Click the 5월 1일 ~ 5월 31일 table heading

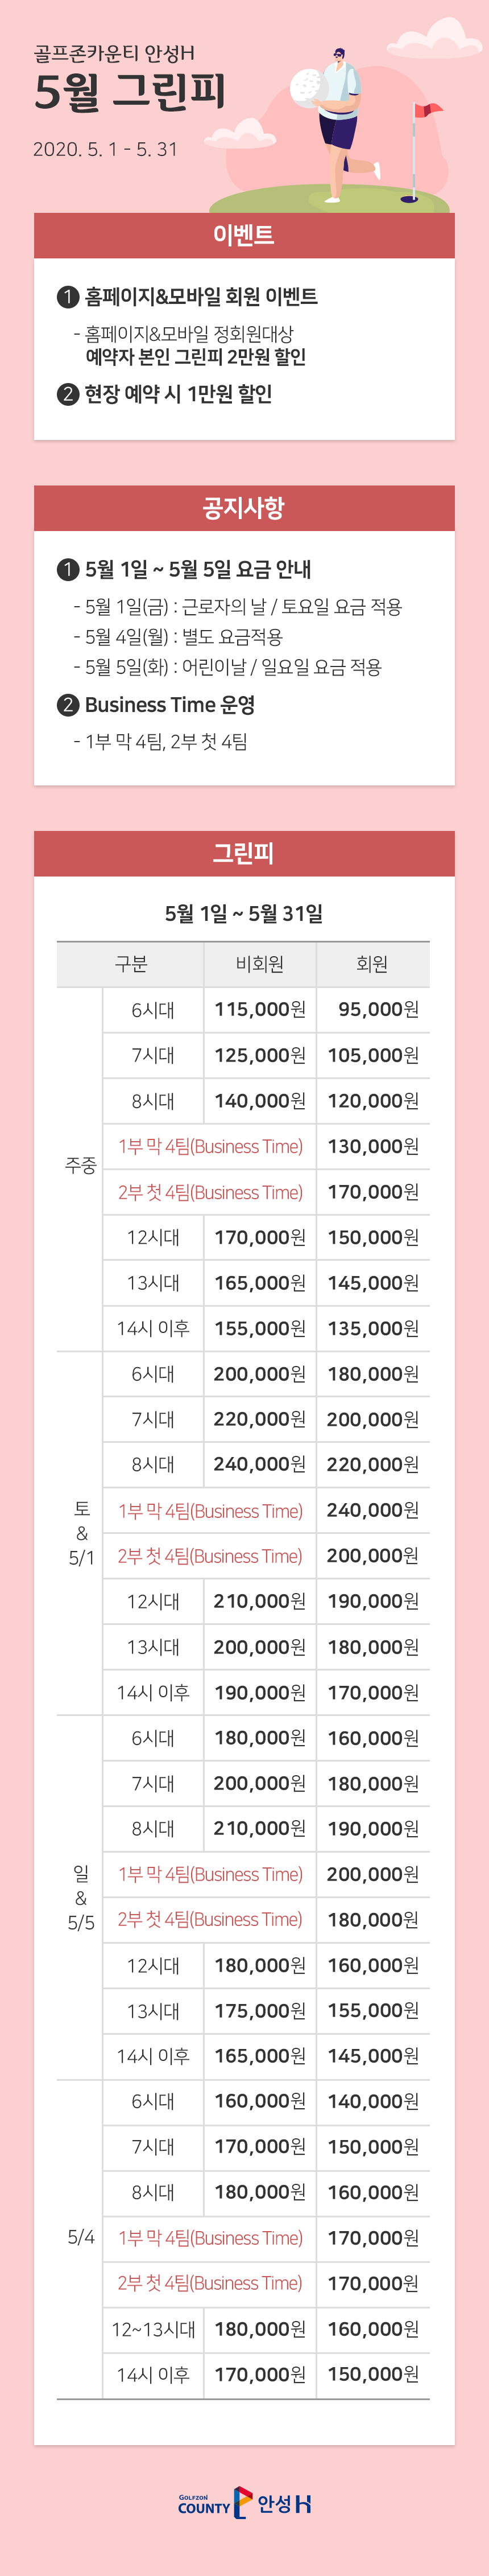[244, 913]
